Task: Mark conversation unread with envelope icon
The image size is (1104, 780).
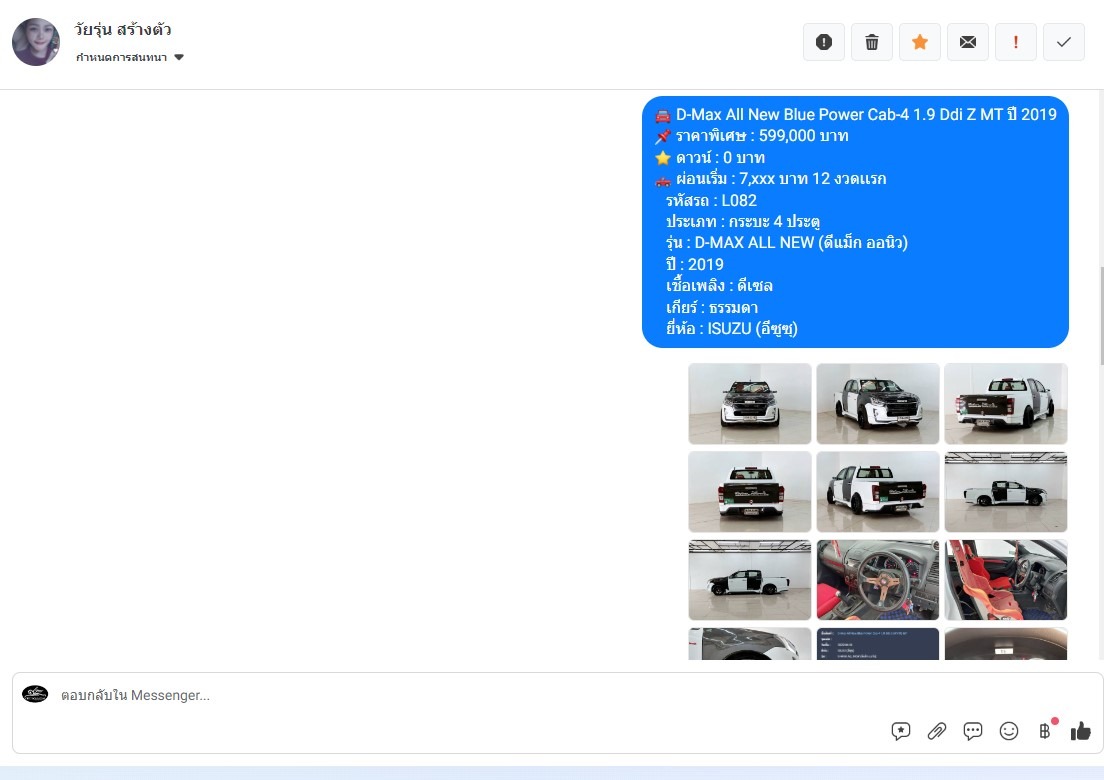Action: tap(968, 42)
